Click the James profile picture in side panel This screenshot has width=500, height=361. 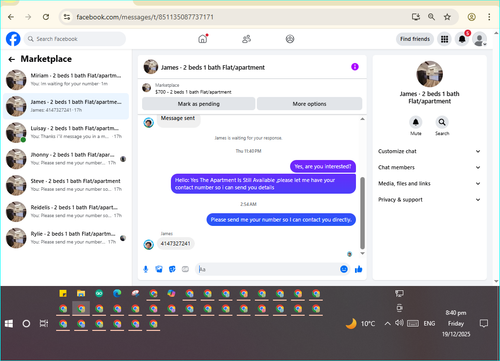tap(430, 74)
